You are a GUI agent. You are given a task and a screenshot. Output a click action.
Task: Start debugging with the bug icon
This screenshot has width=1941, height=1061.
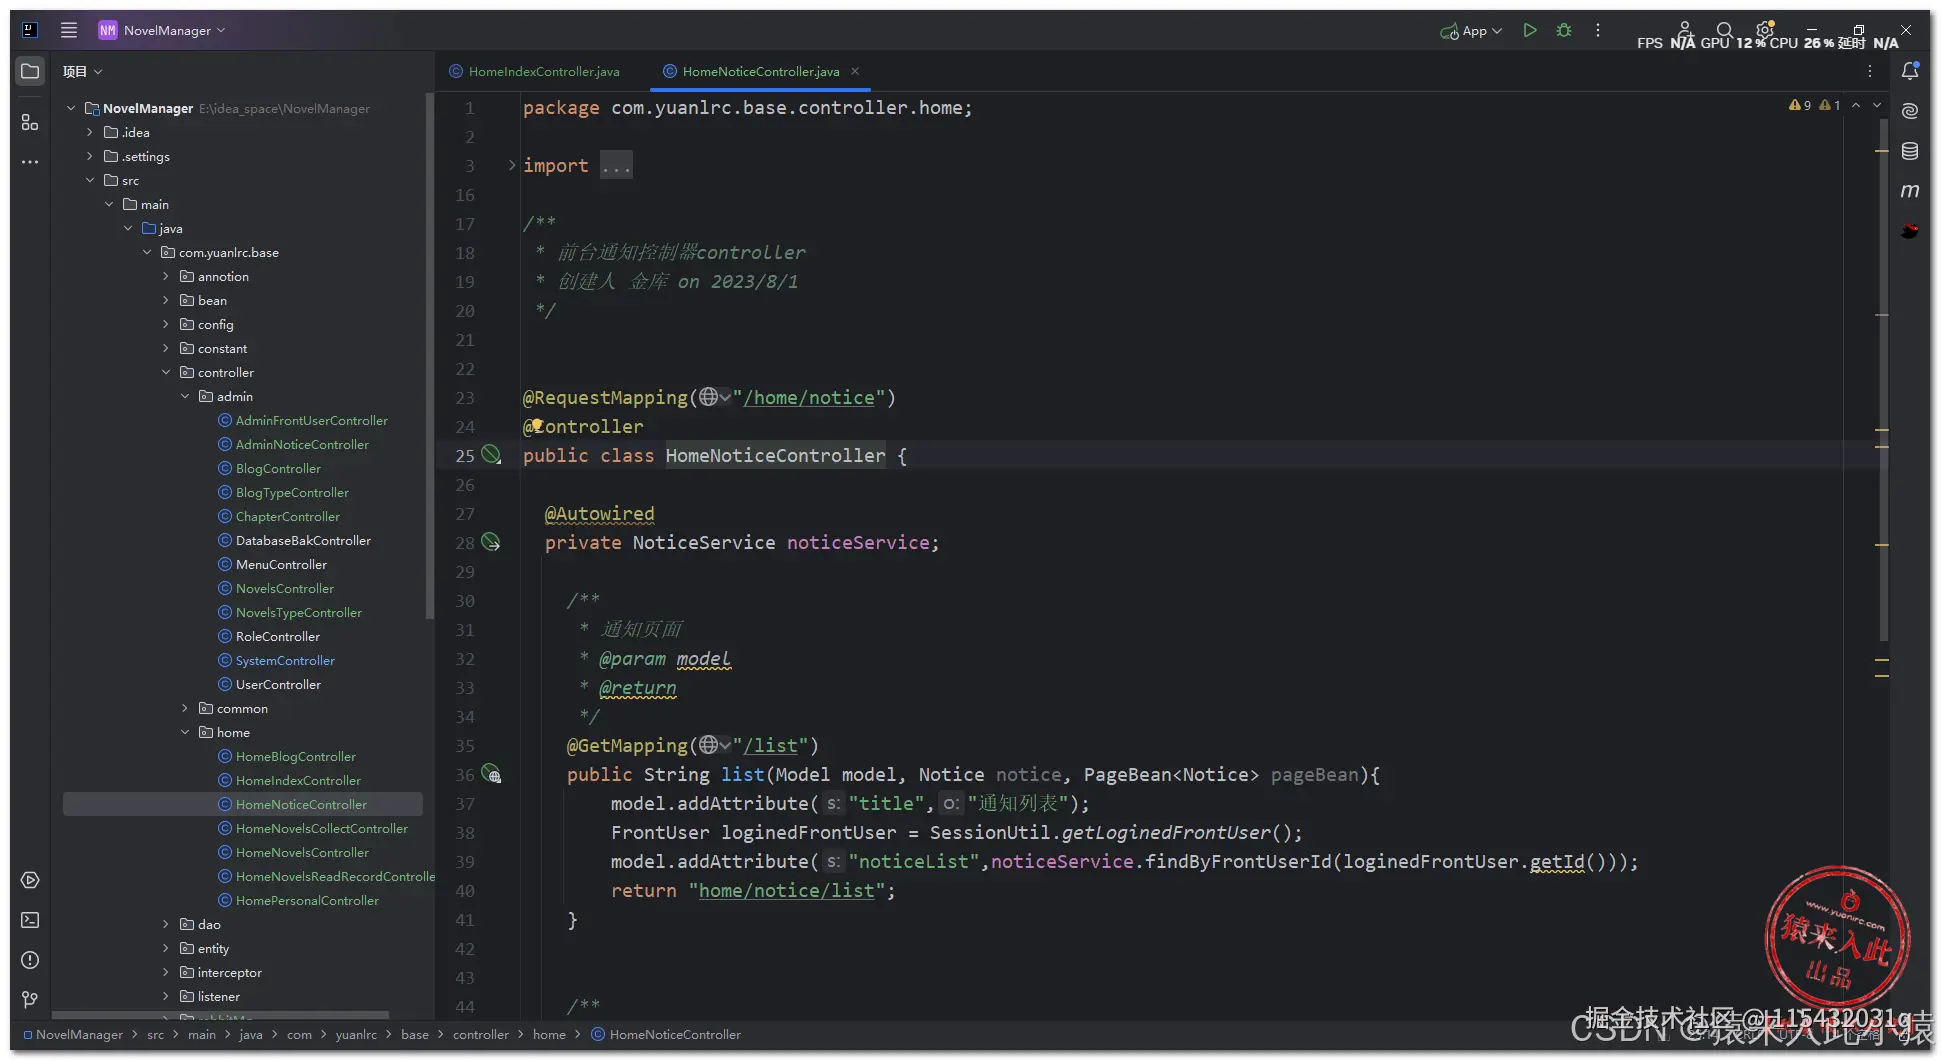(x=1564, y=31)
